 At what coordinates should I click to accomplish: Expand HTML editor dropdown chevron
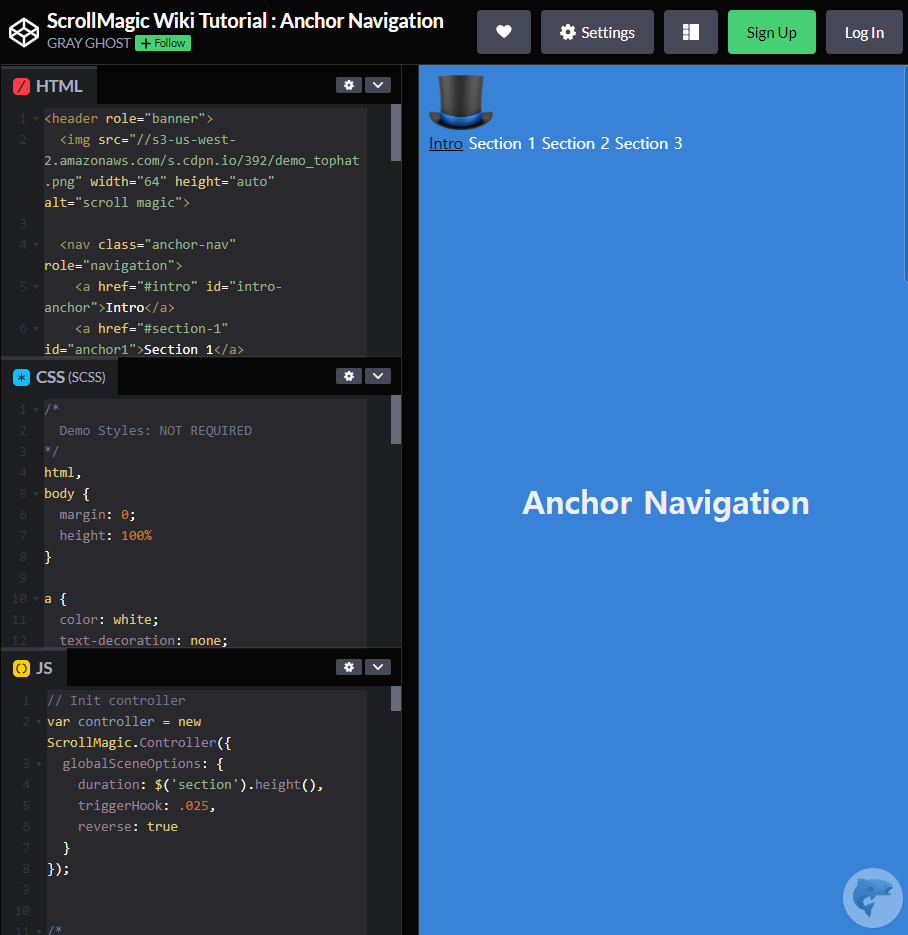coord(378,85)
